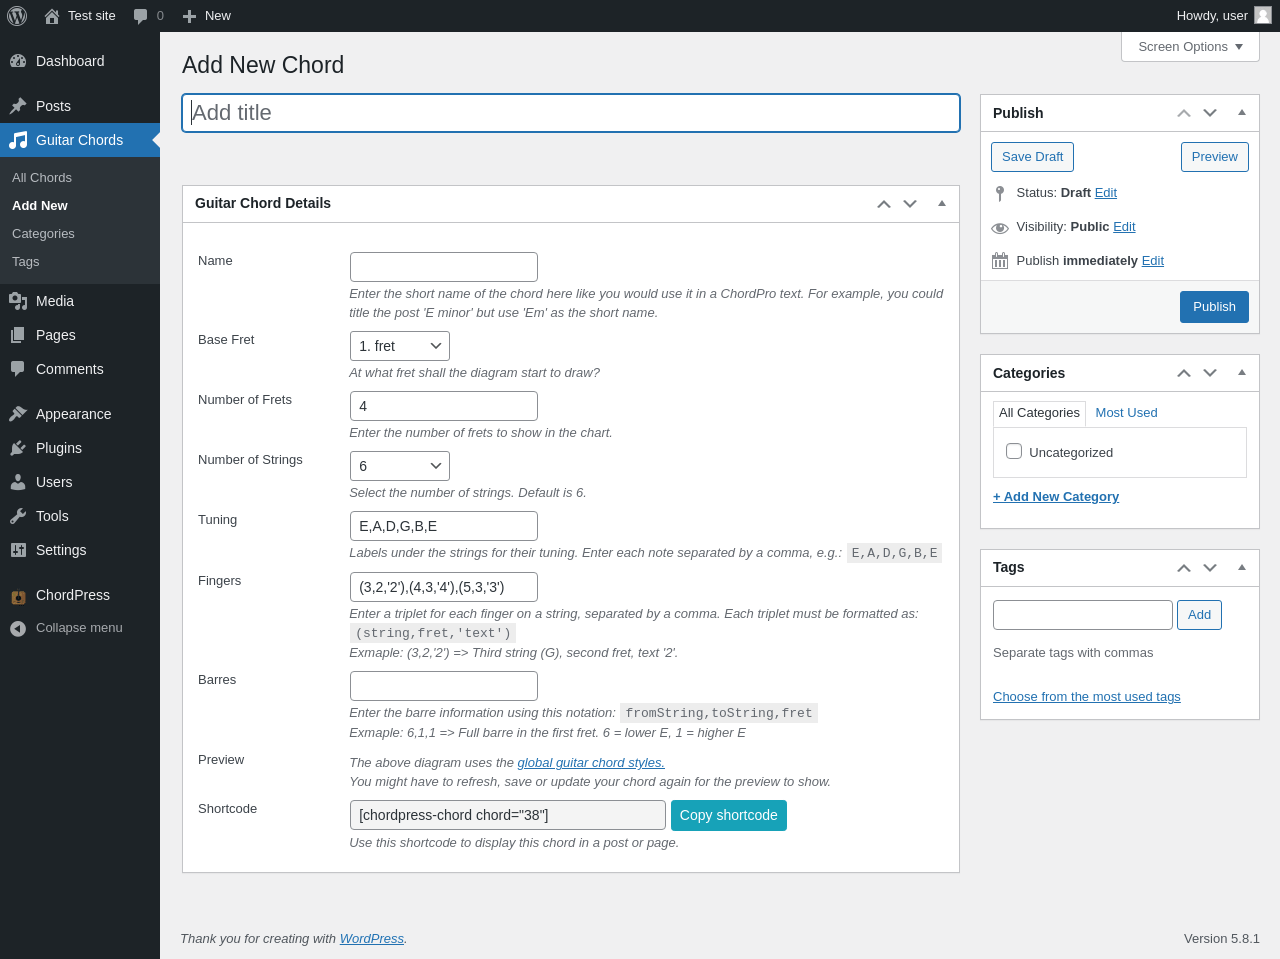Viewport: 1280px width, 959px height.
Task: Click the Pages icon in sidebar
Action: [18, 335]
